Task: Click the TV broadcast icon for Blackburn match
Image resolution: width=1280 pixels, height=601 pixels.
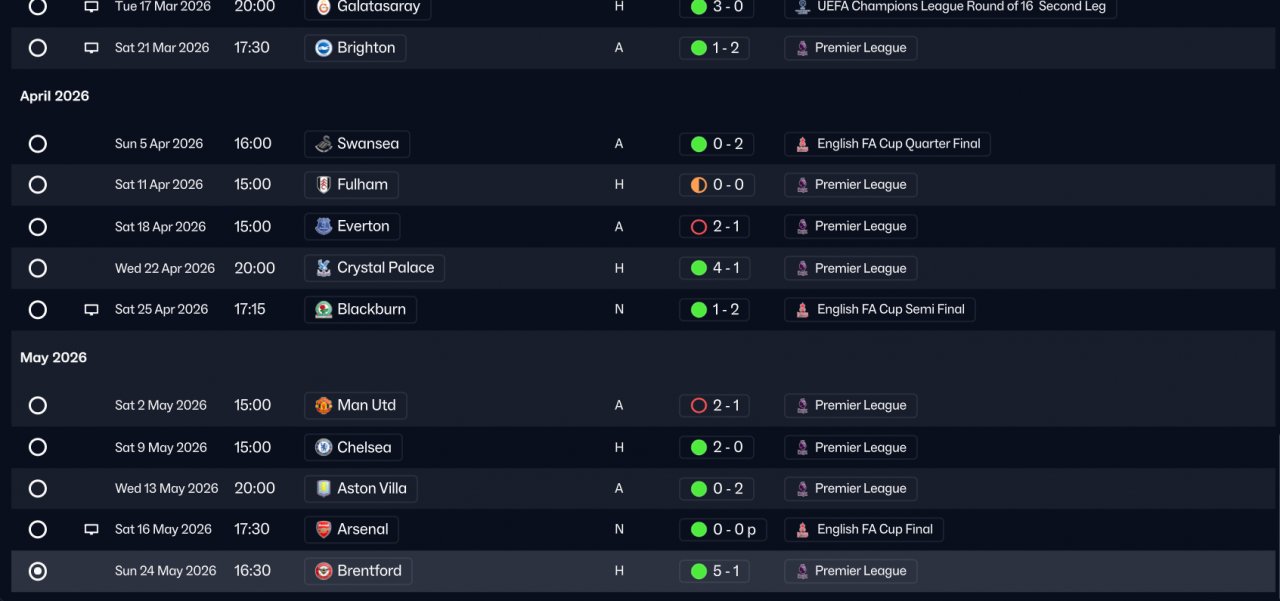Action: coord(91,310)
